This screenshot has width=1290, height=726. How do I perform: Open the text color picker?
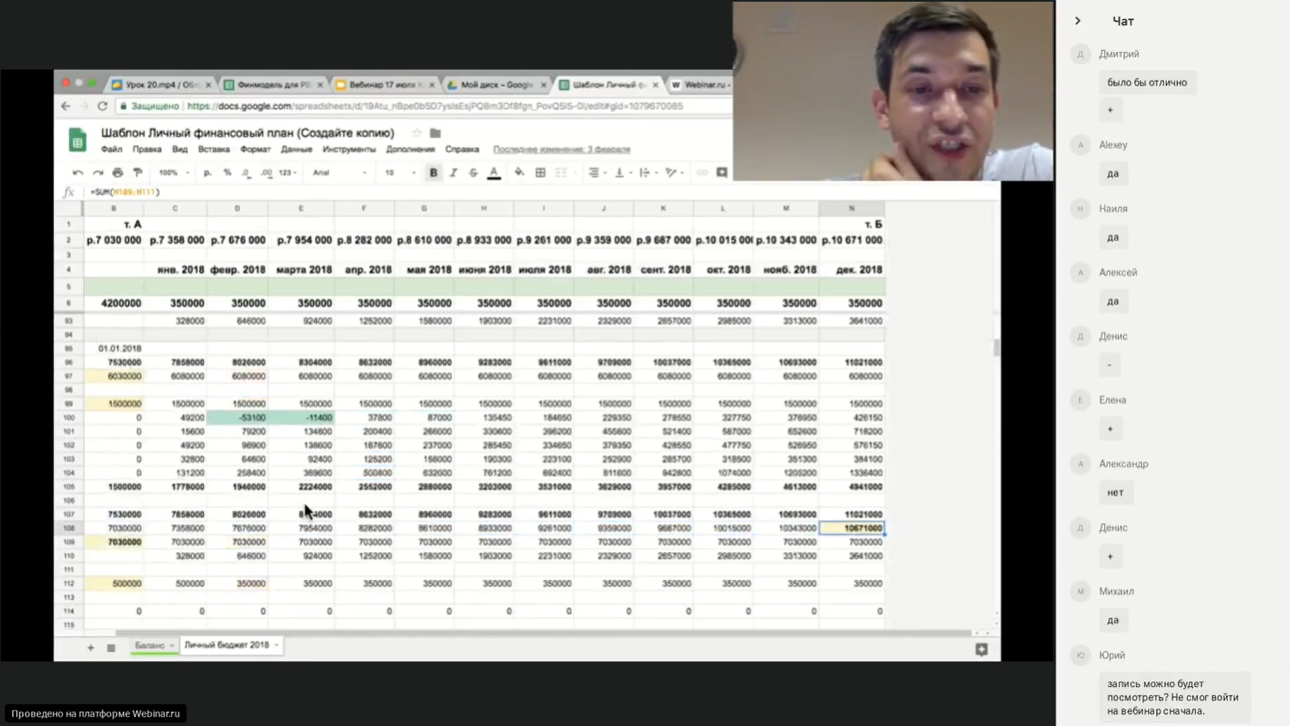(x=494, y=173)
